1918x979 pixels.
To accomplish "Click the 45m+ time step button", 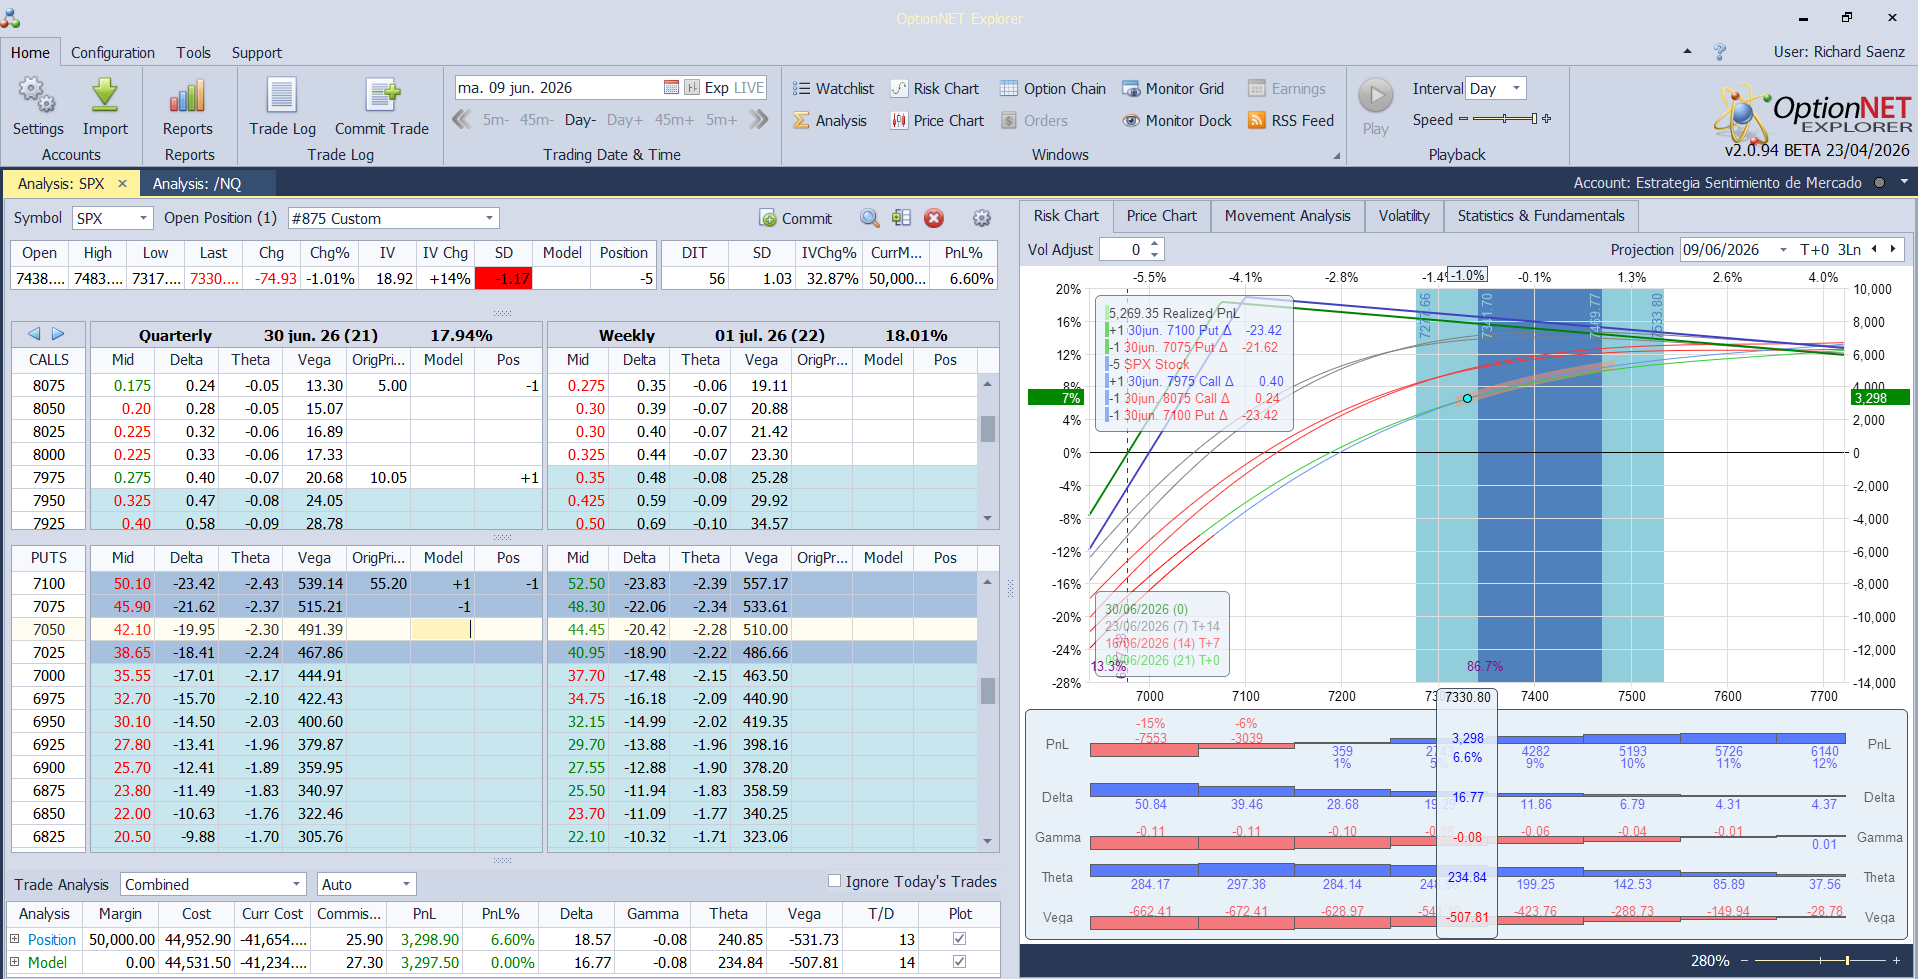I will click(674, 120).
